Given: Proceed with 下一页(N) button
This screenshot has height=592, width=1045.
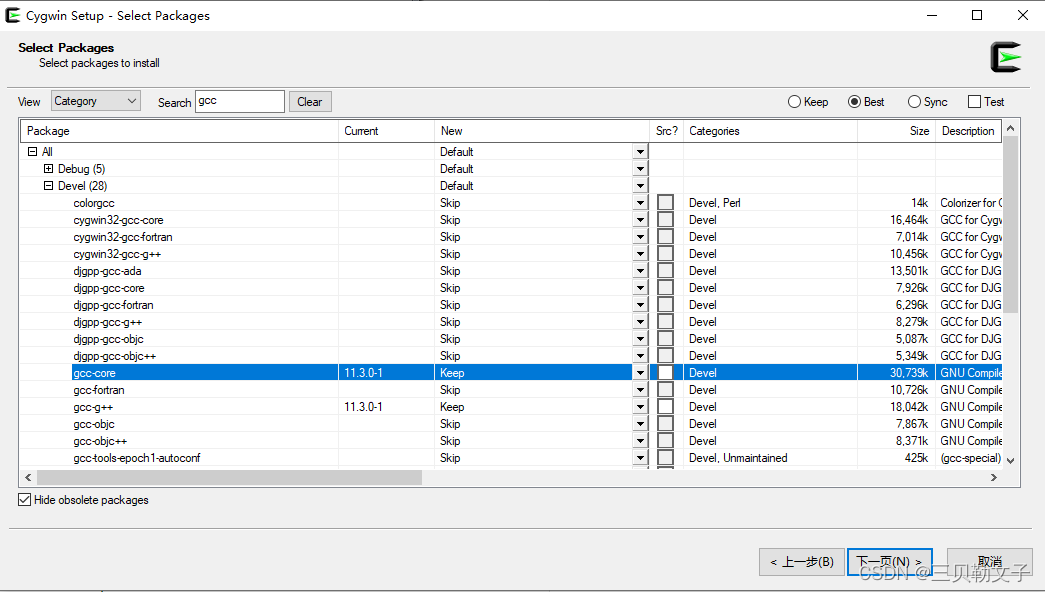Looking at the screenshot, I should [890, 562].
